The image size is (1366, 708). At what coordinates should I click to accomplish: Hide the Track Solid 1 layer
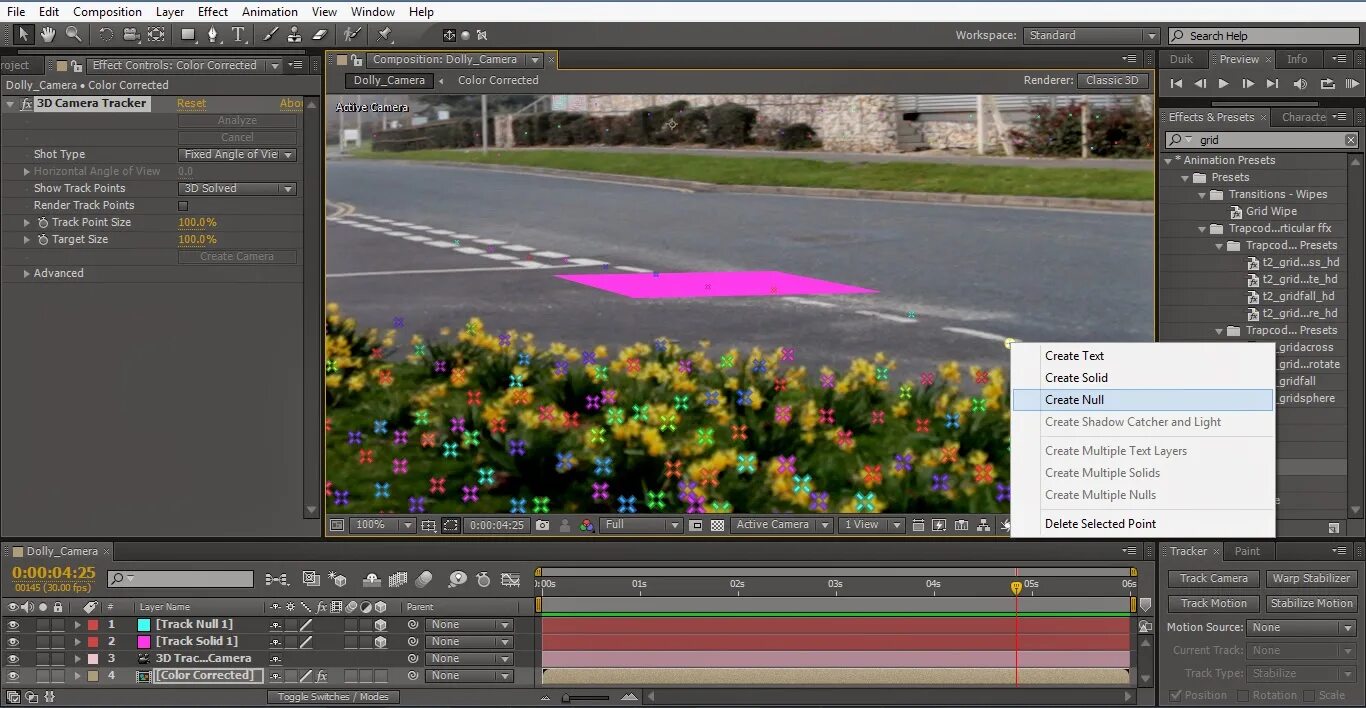(13, 641)
